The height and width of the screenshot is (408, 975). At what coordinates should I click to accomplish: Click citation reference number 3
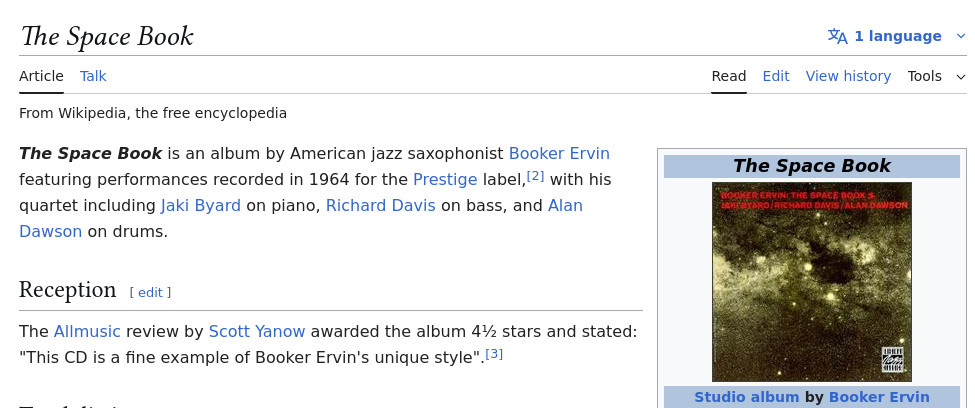point(494,353)
